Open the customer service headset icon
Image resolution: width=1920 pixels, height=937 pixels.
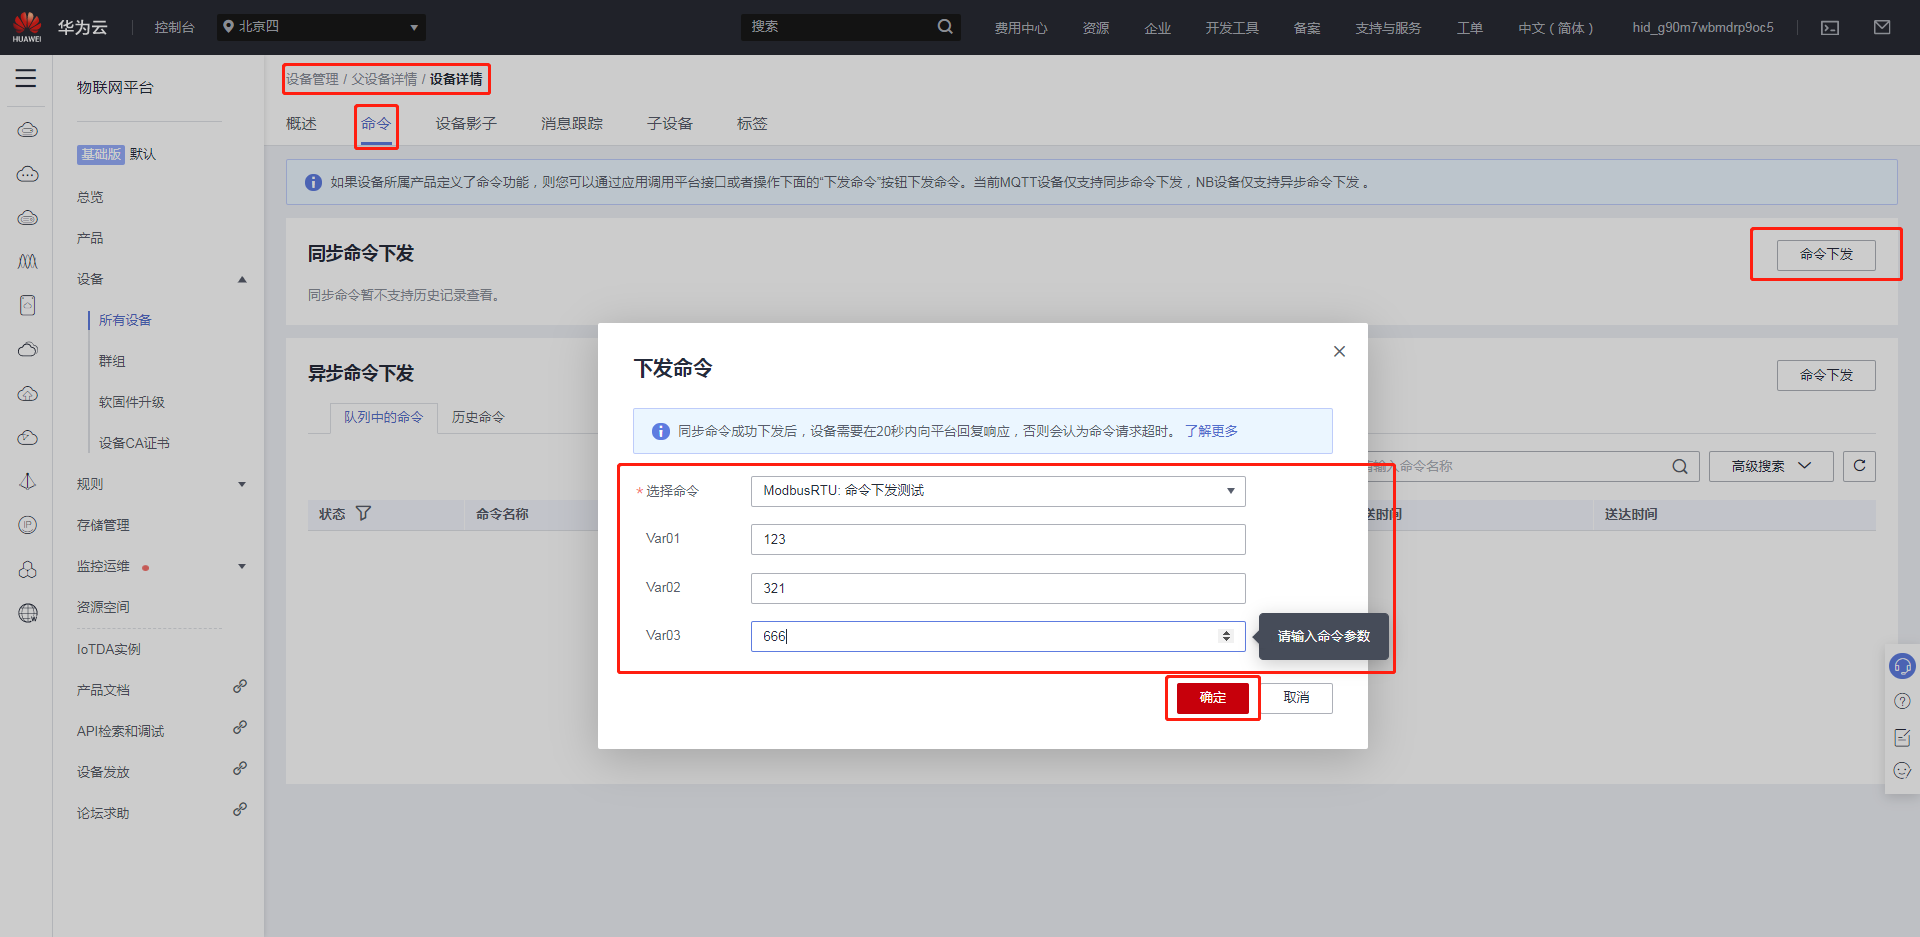coord(1901,666)
